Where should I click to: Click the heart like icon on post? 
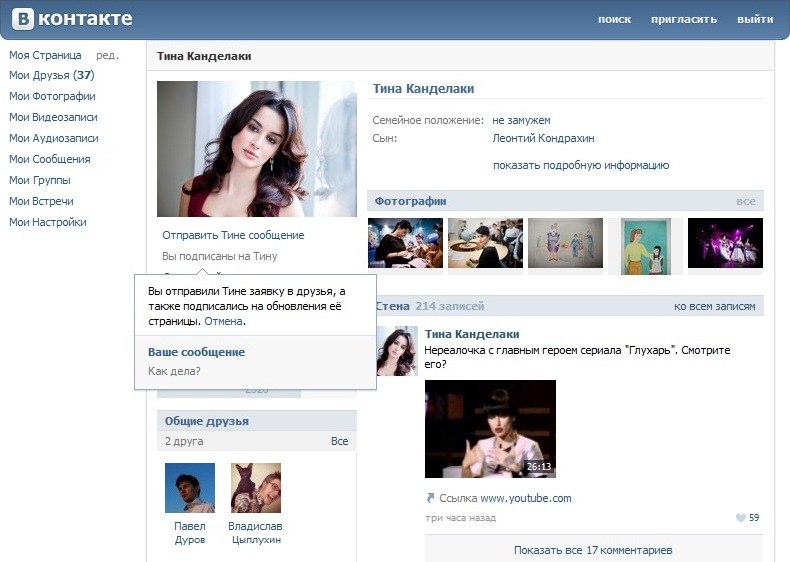(740, 518)
